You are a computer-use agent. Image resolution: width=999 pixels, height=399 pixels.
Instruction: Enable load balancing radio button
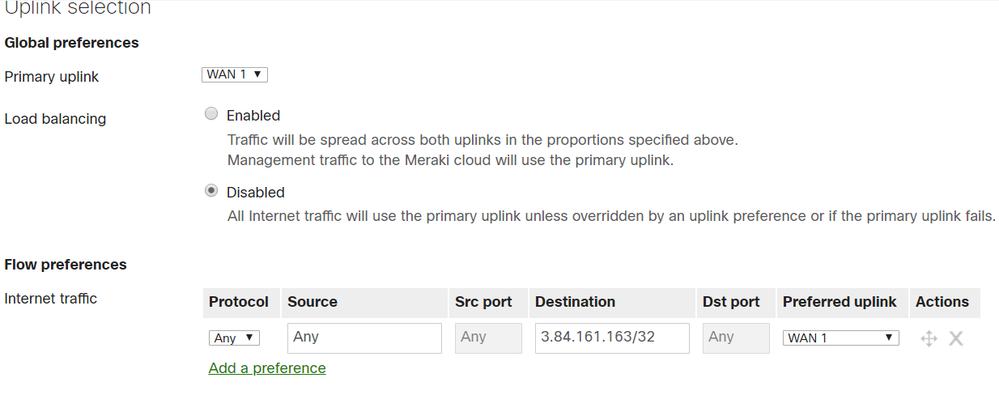211,114
